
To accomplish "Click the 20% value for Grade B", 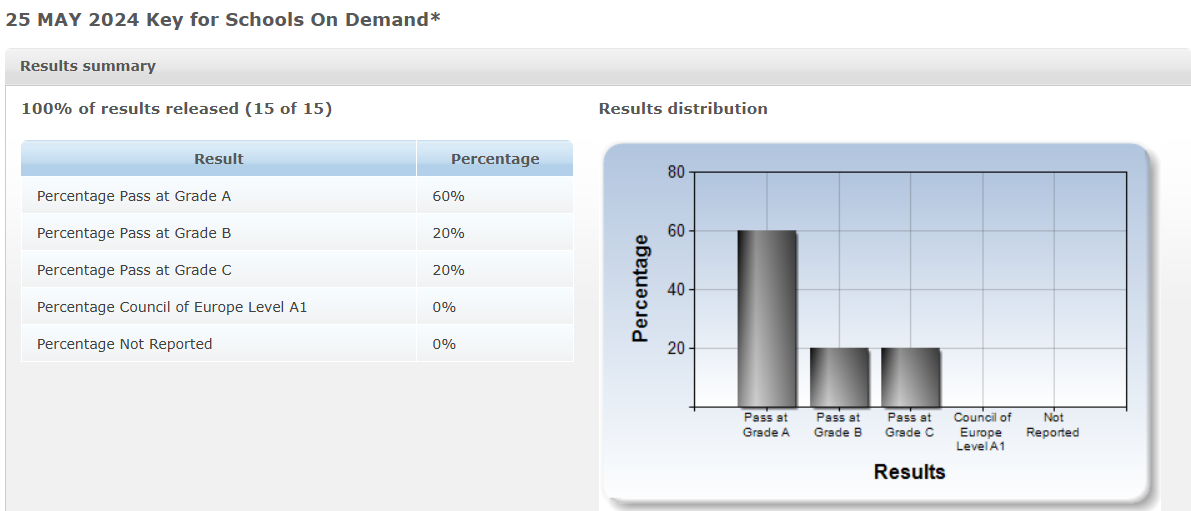I will [448, 233].
